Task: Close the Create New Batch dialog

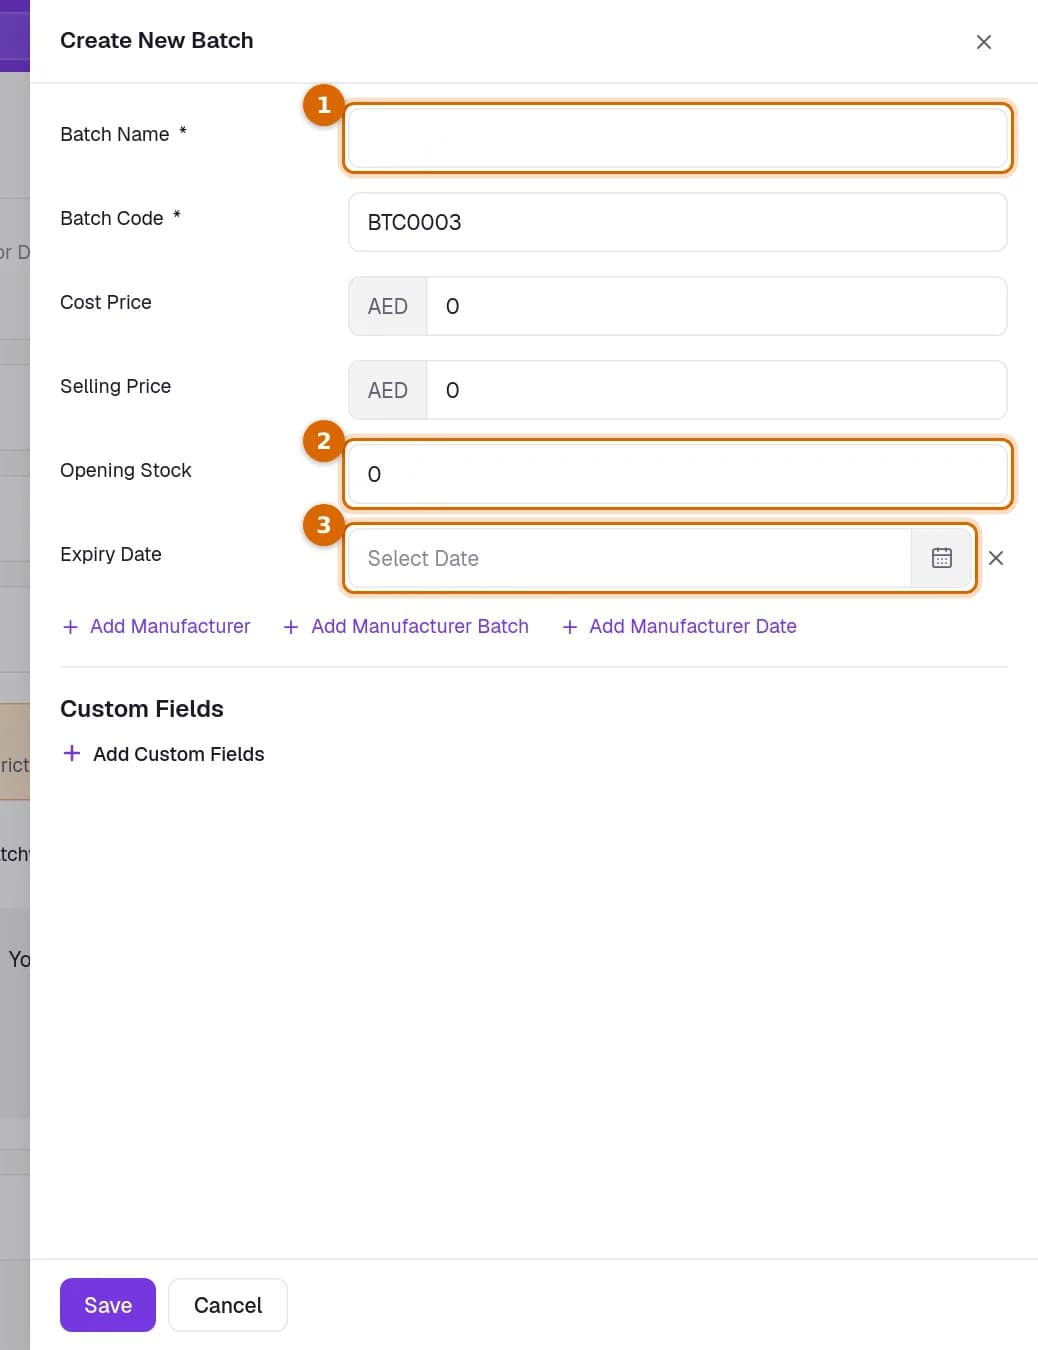Action: (x=984, y=42)
